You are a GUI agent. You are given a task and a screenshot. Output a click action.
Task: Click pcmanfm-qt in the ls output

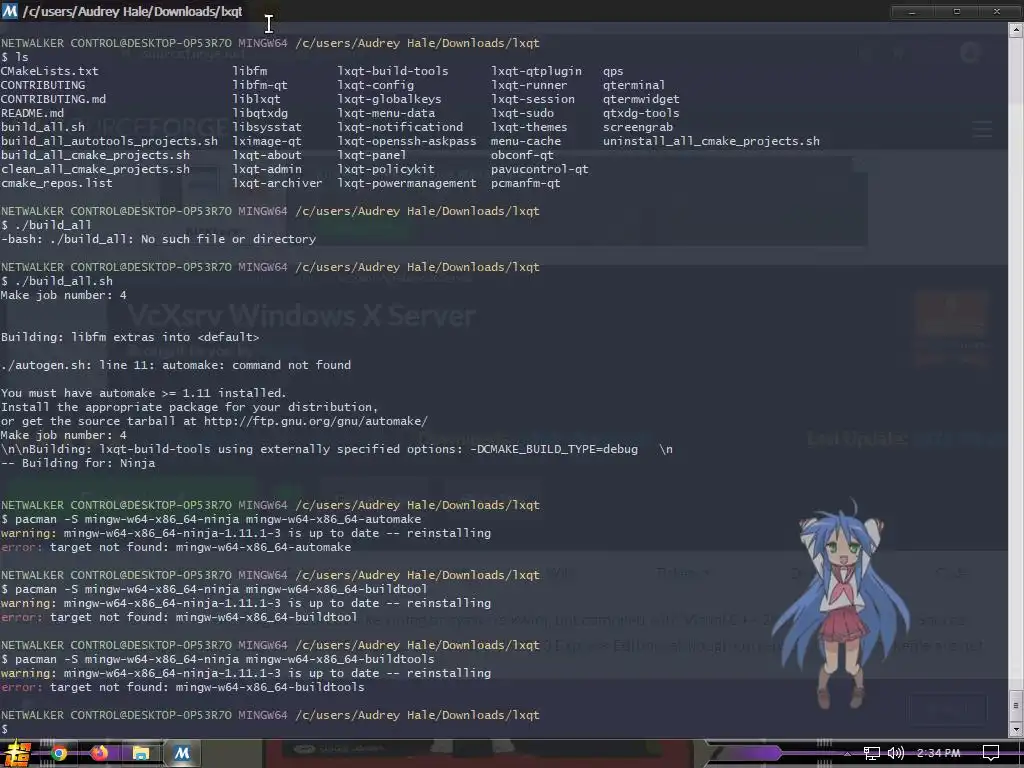pos(526,184)
